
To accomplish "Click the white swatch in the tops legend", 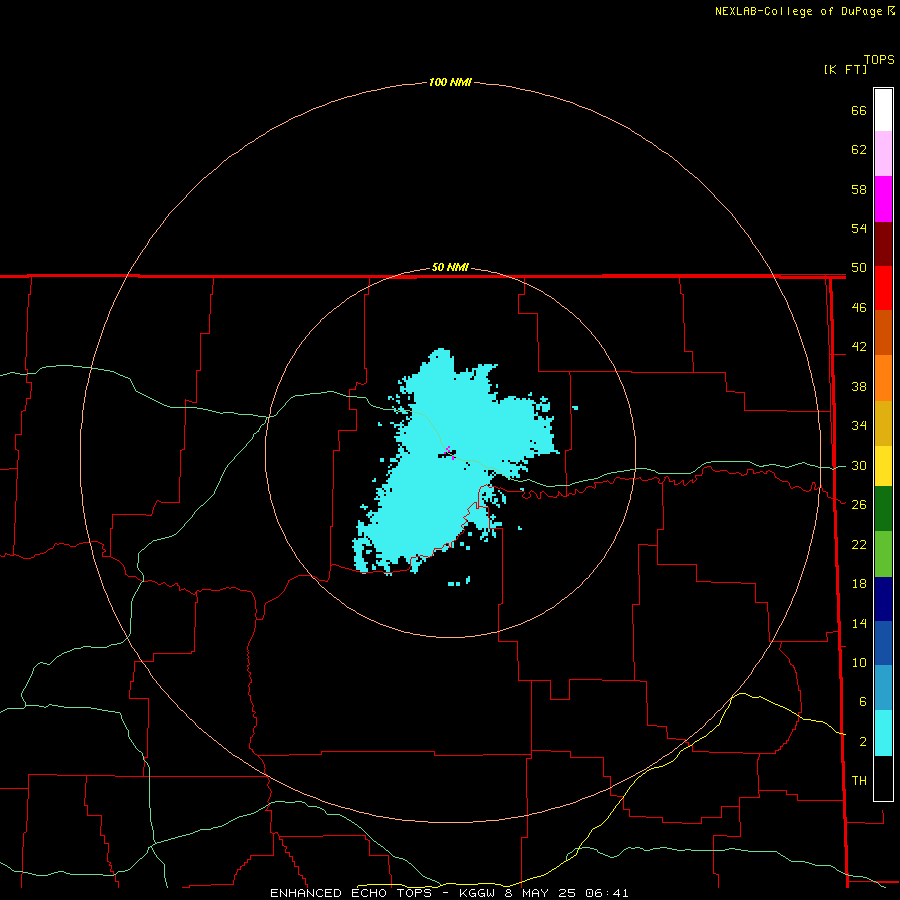I will [x=883, y=110].
